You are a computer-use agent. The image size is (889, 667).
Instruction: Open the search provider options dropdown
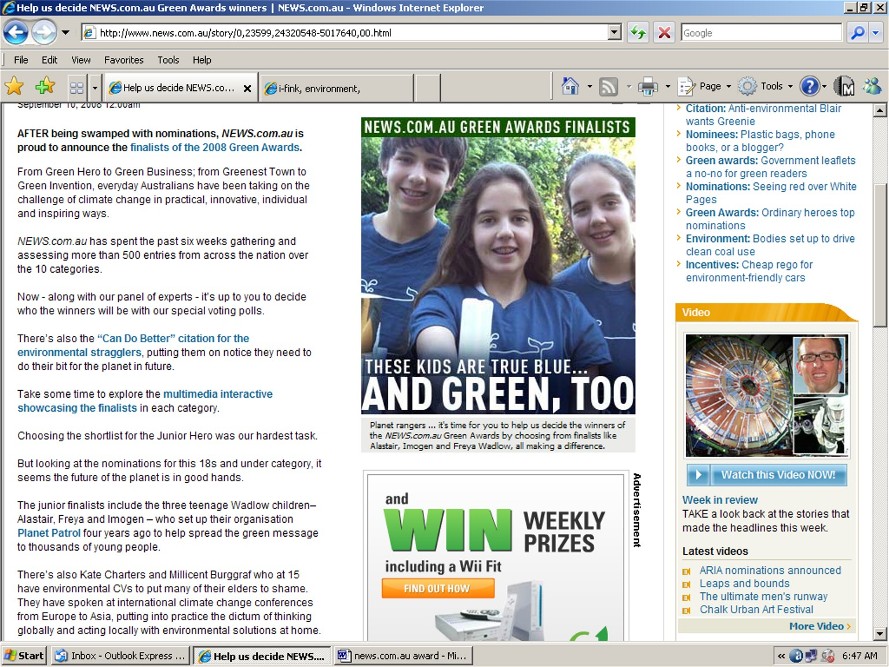click(x=876, y=33)
